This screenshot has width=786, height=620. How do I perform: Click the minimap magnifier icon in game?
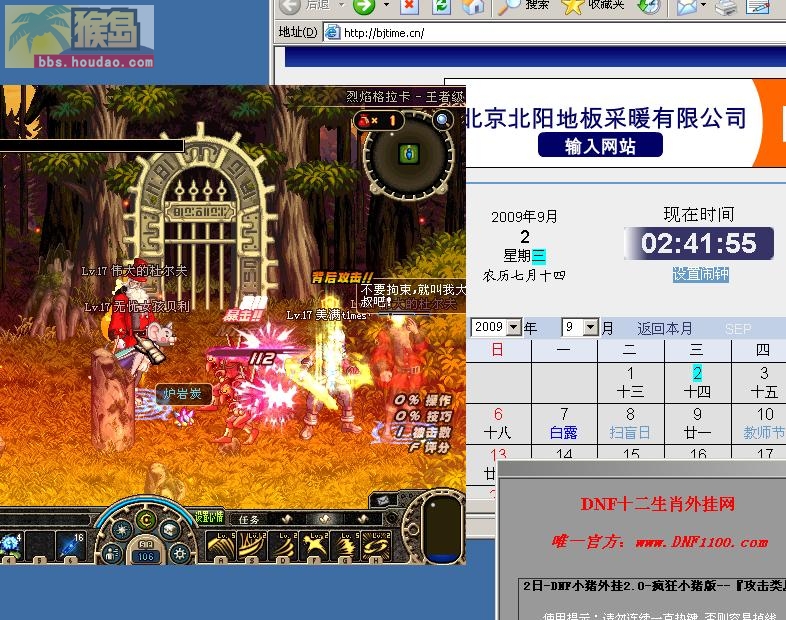click(442, 119)
